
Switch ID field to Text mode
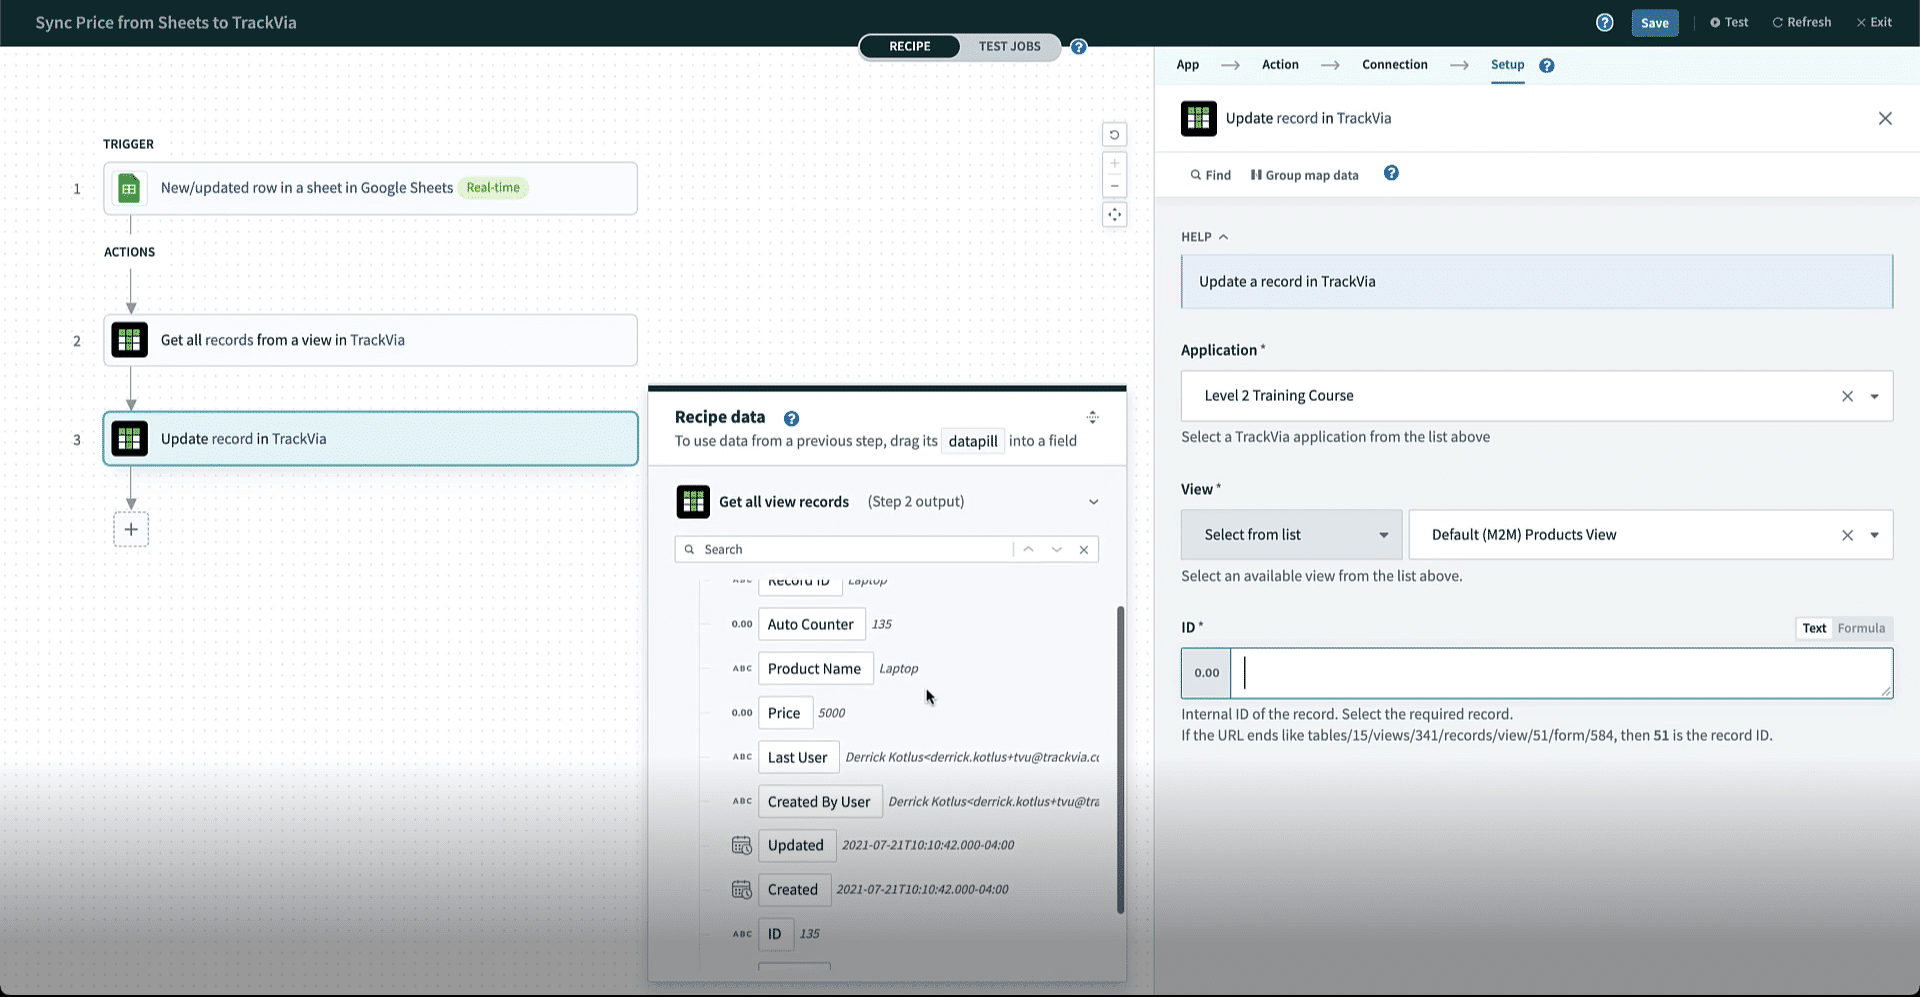pyautogui.click(x=1814, y=628)
